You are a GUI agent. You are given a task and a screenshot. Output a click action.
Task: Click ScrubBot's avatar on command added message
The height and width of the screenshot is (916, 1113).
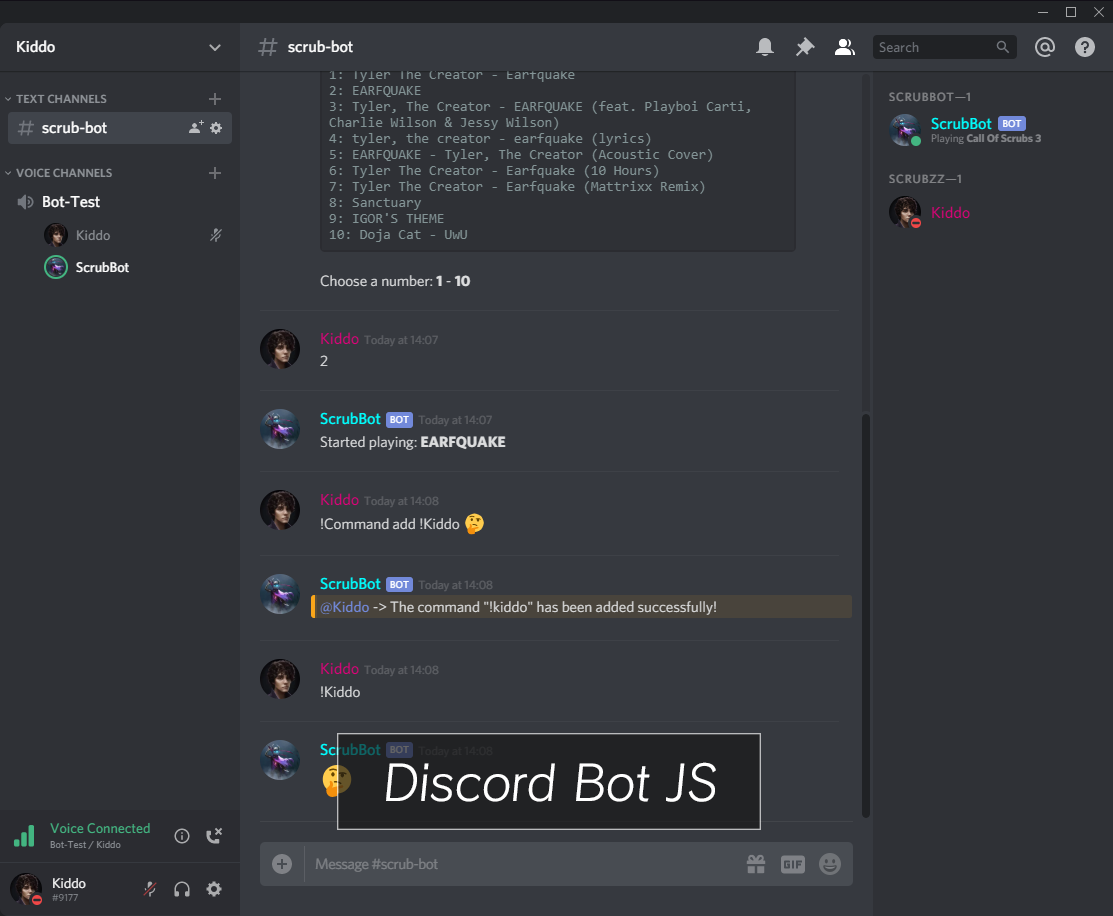[280, 594]
